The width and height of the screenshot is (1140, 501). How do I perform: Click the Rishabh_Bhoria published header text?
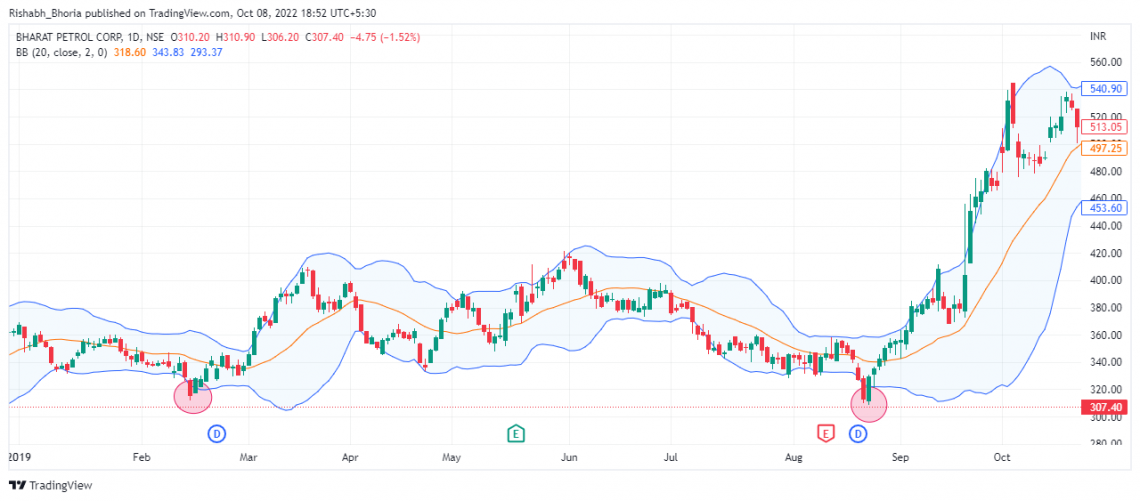coord(193,12)
